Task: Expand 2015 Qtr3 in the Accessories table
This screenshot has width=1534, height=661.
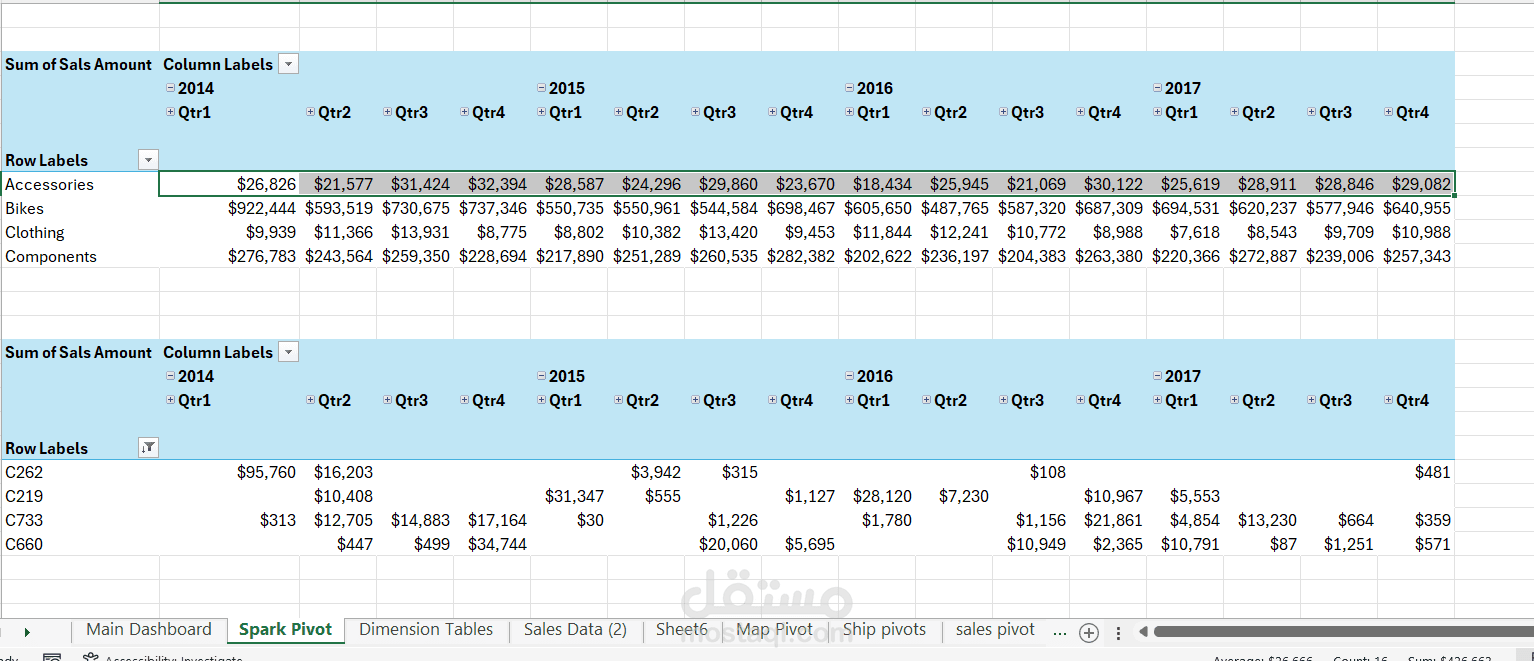Action: [695, 112]
